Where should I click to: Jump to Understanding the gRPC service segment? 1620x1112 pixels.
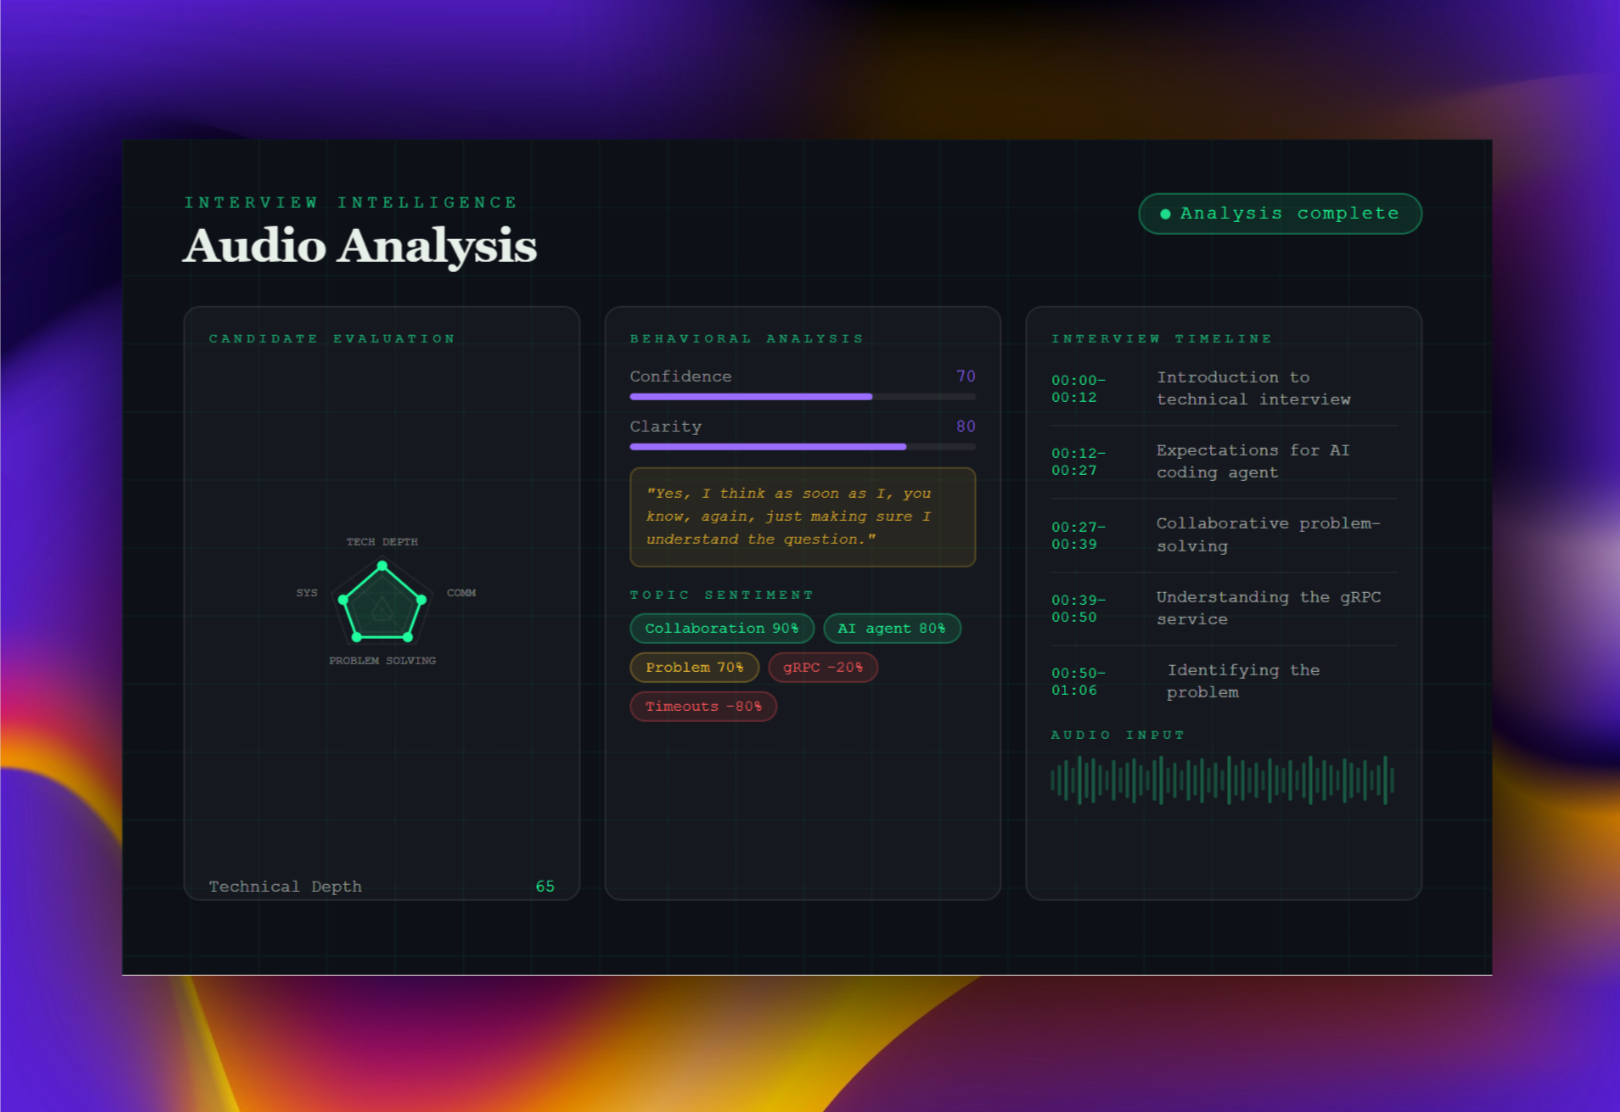1223,608
